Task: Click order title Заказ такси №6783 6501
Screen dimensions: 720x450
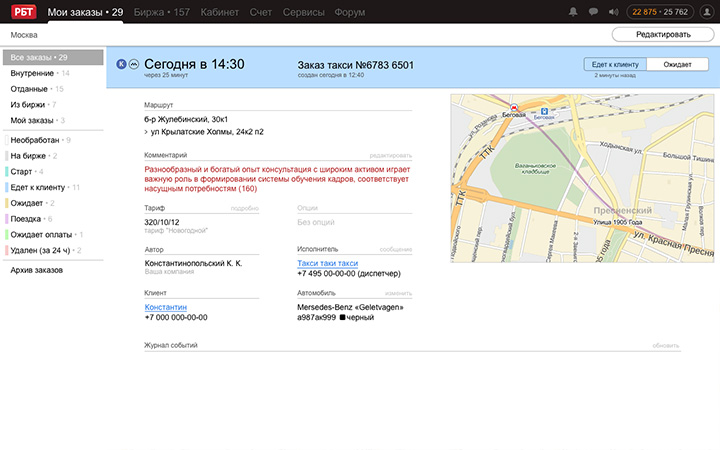Action: [x=355, y=65]
